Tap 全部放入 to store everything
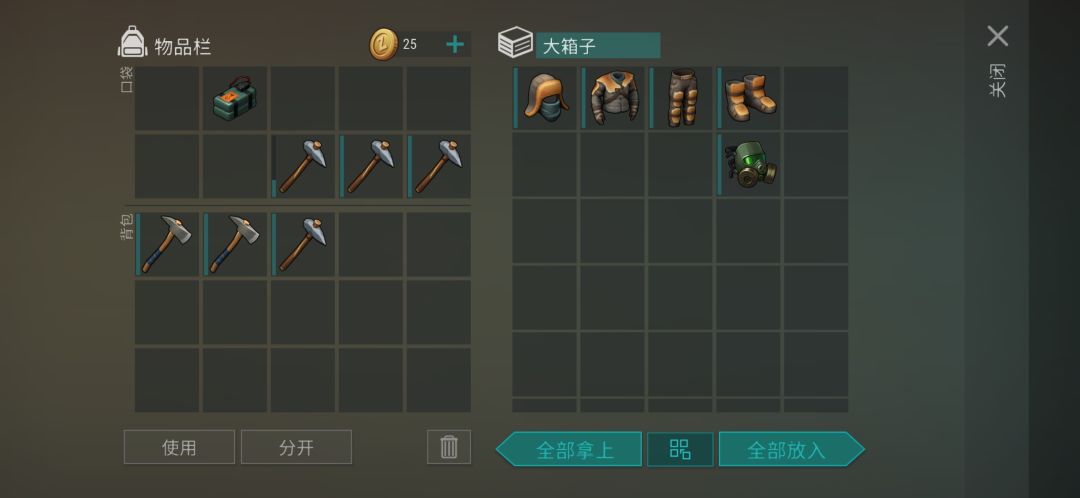This screenshot has height=498, width=1080. coord(791,450)
